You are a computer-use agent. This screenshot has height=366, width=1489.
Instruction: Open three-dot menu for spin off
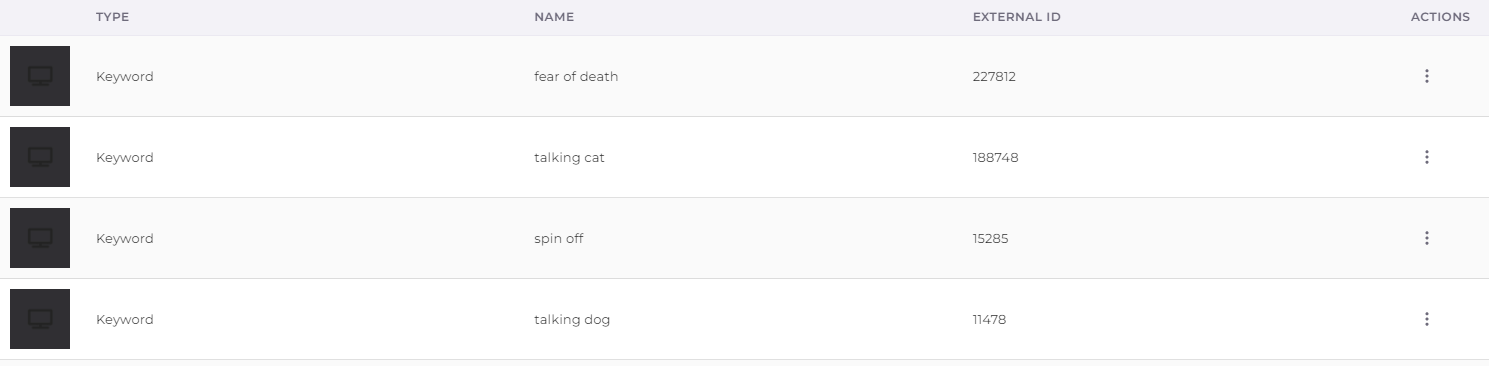[1426, 238]
